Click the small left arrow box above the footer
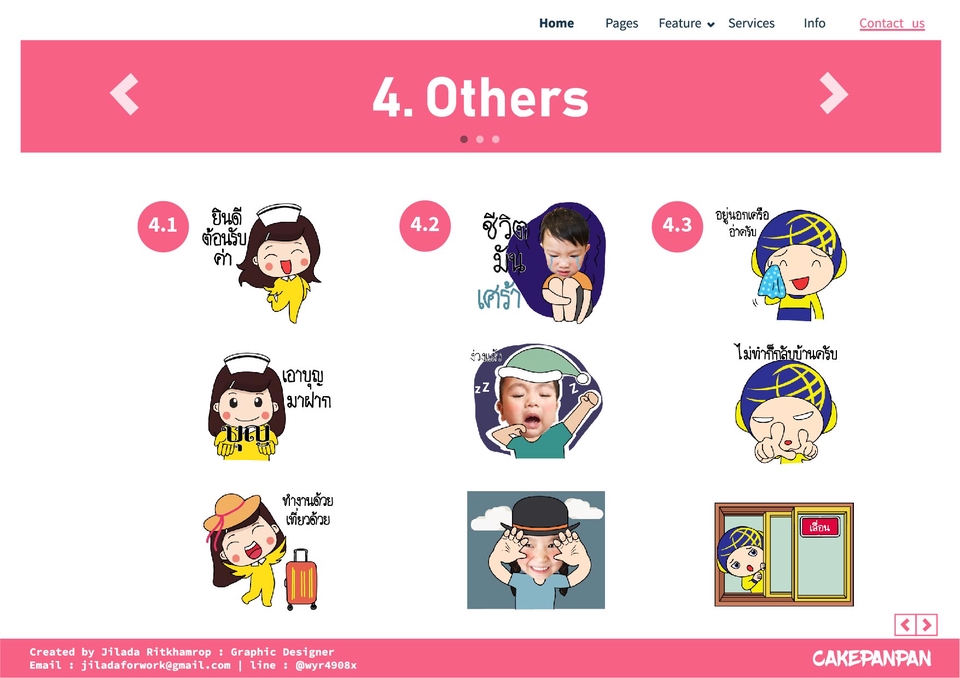The height and width of the screenshot is (678, 960). (x=905, y=625)
